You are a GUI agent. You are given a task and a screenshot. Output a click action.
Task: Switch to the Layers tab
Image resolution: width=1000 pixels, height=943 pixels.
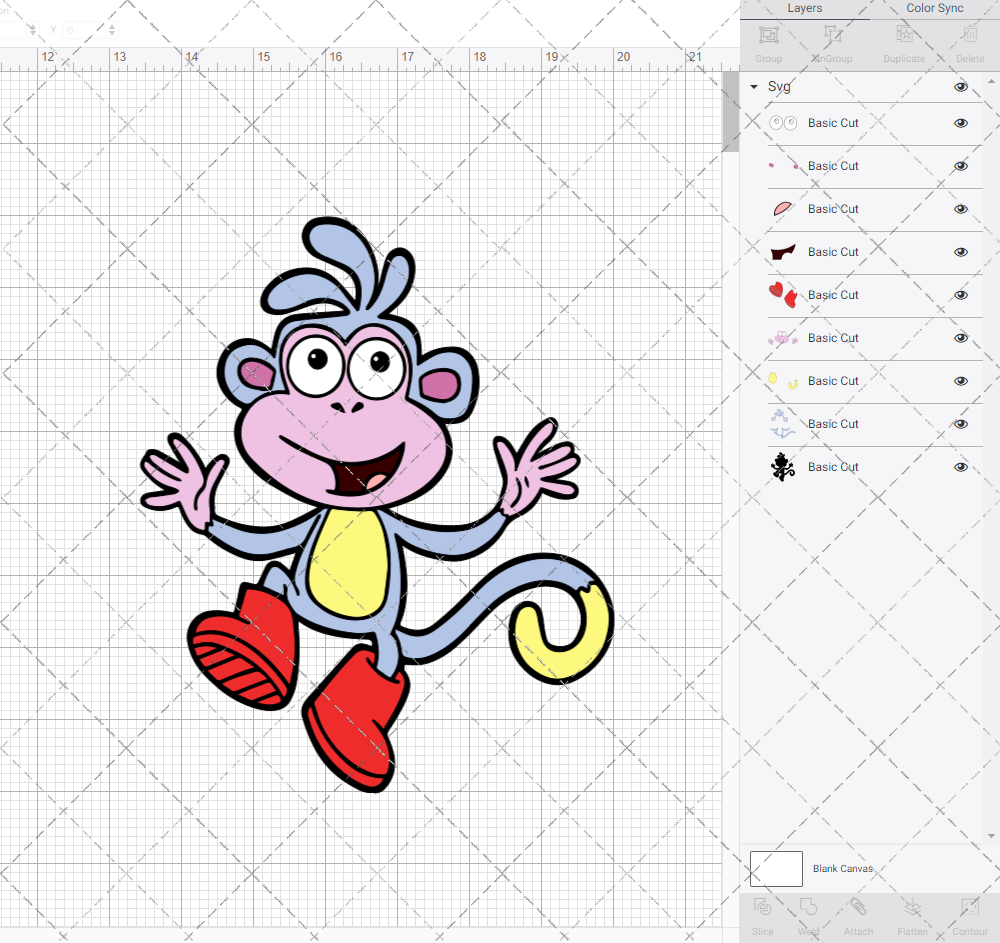click(x=804, y=8)
